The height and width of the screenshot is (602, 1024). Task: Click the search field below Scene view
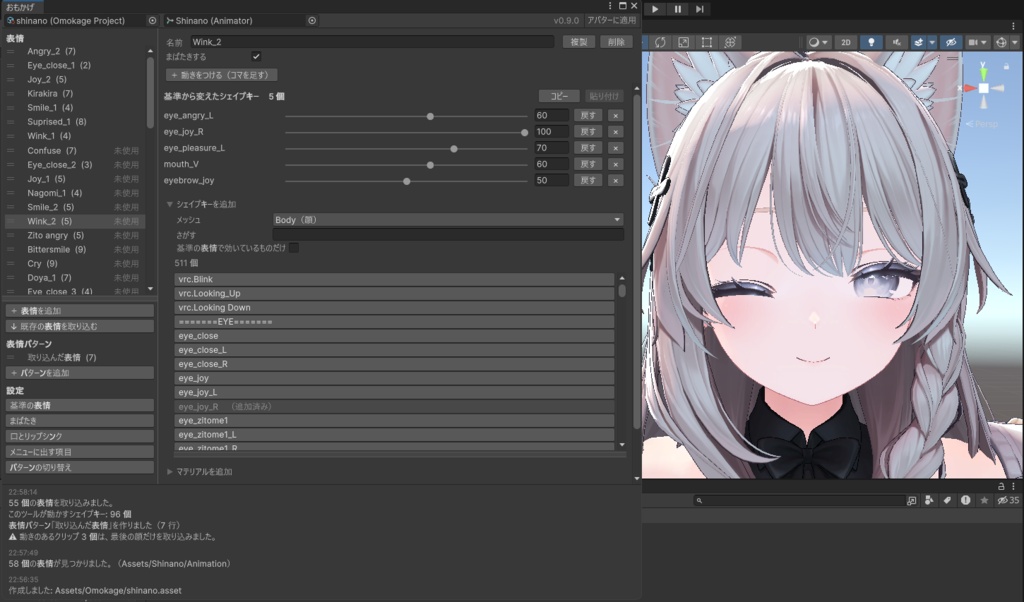(799, 501)
